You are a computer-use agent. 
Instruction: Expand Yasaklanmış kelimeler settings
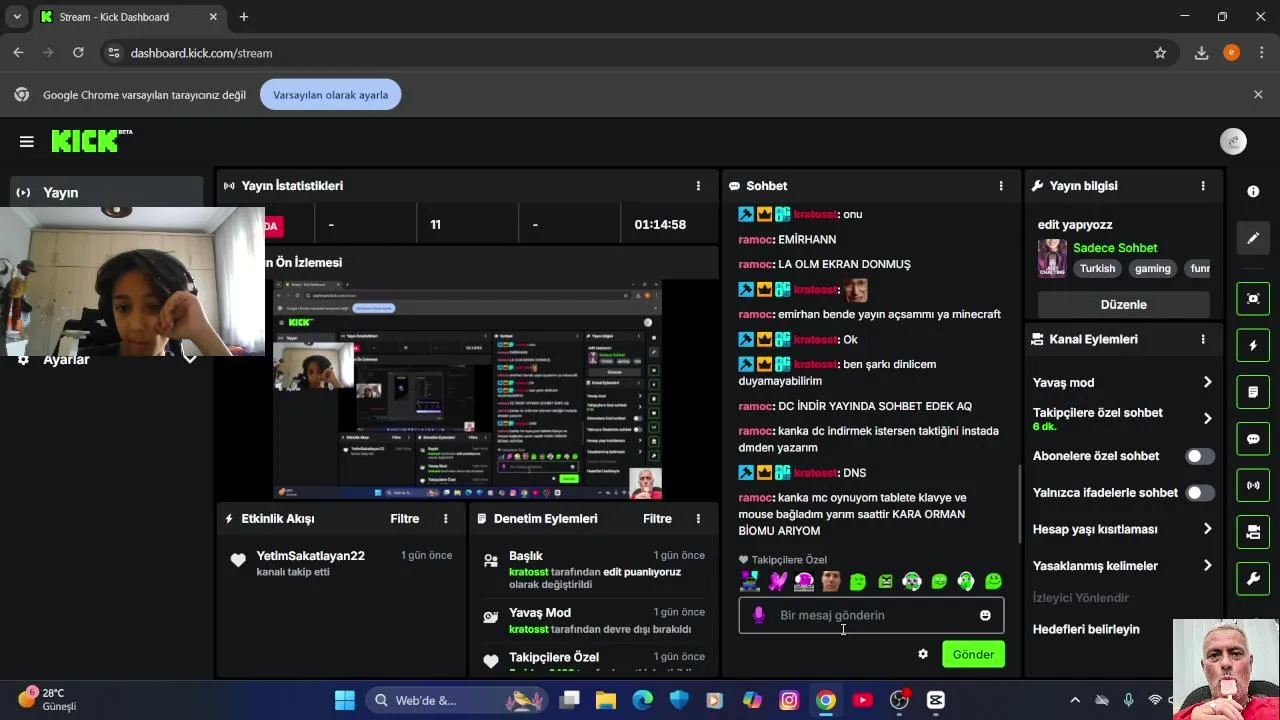click(x=1207, y=566)
